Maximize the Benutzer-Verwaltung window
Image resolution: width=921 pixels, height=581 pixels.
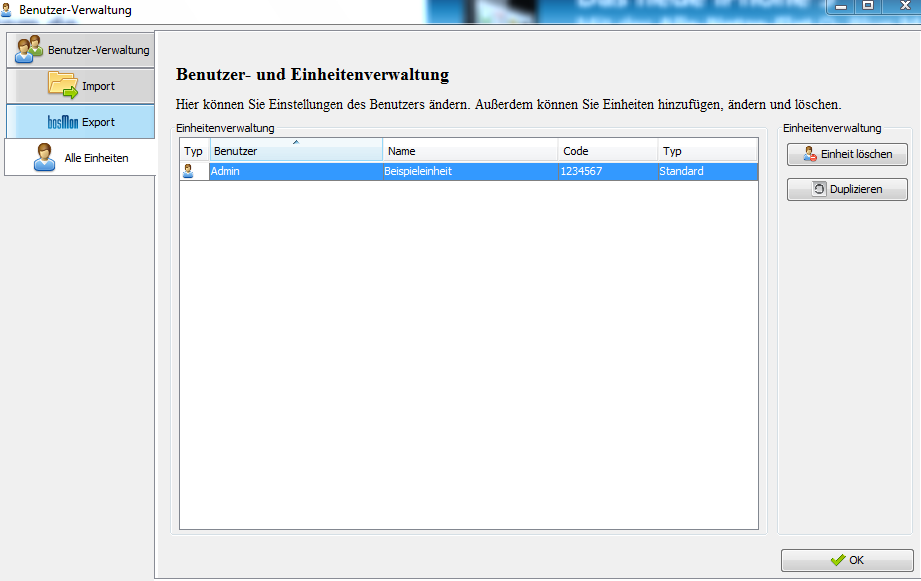click(867, 6)
